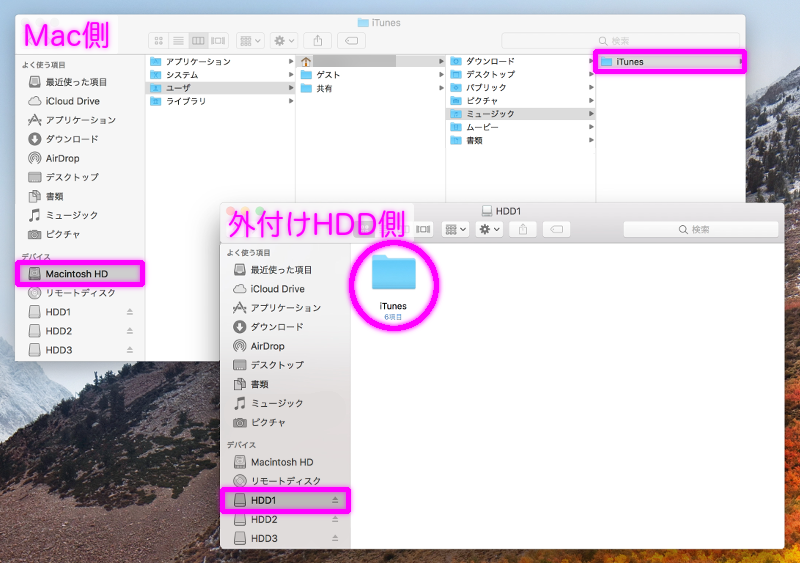Select ライブラリ folder in first column

click(x=222, y=101)
